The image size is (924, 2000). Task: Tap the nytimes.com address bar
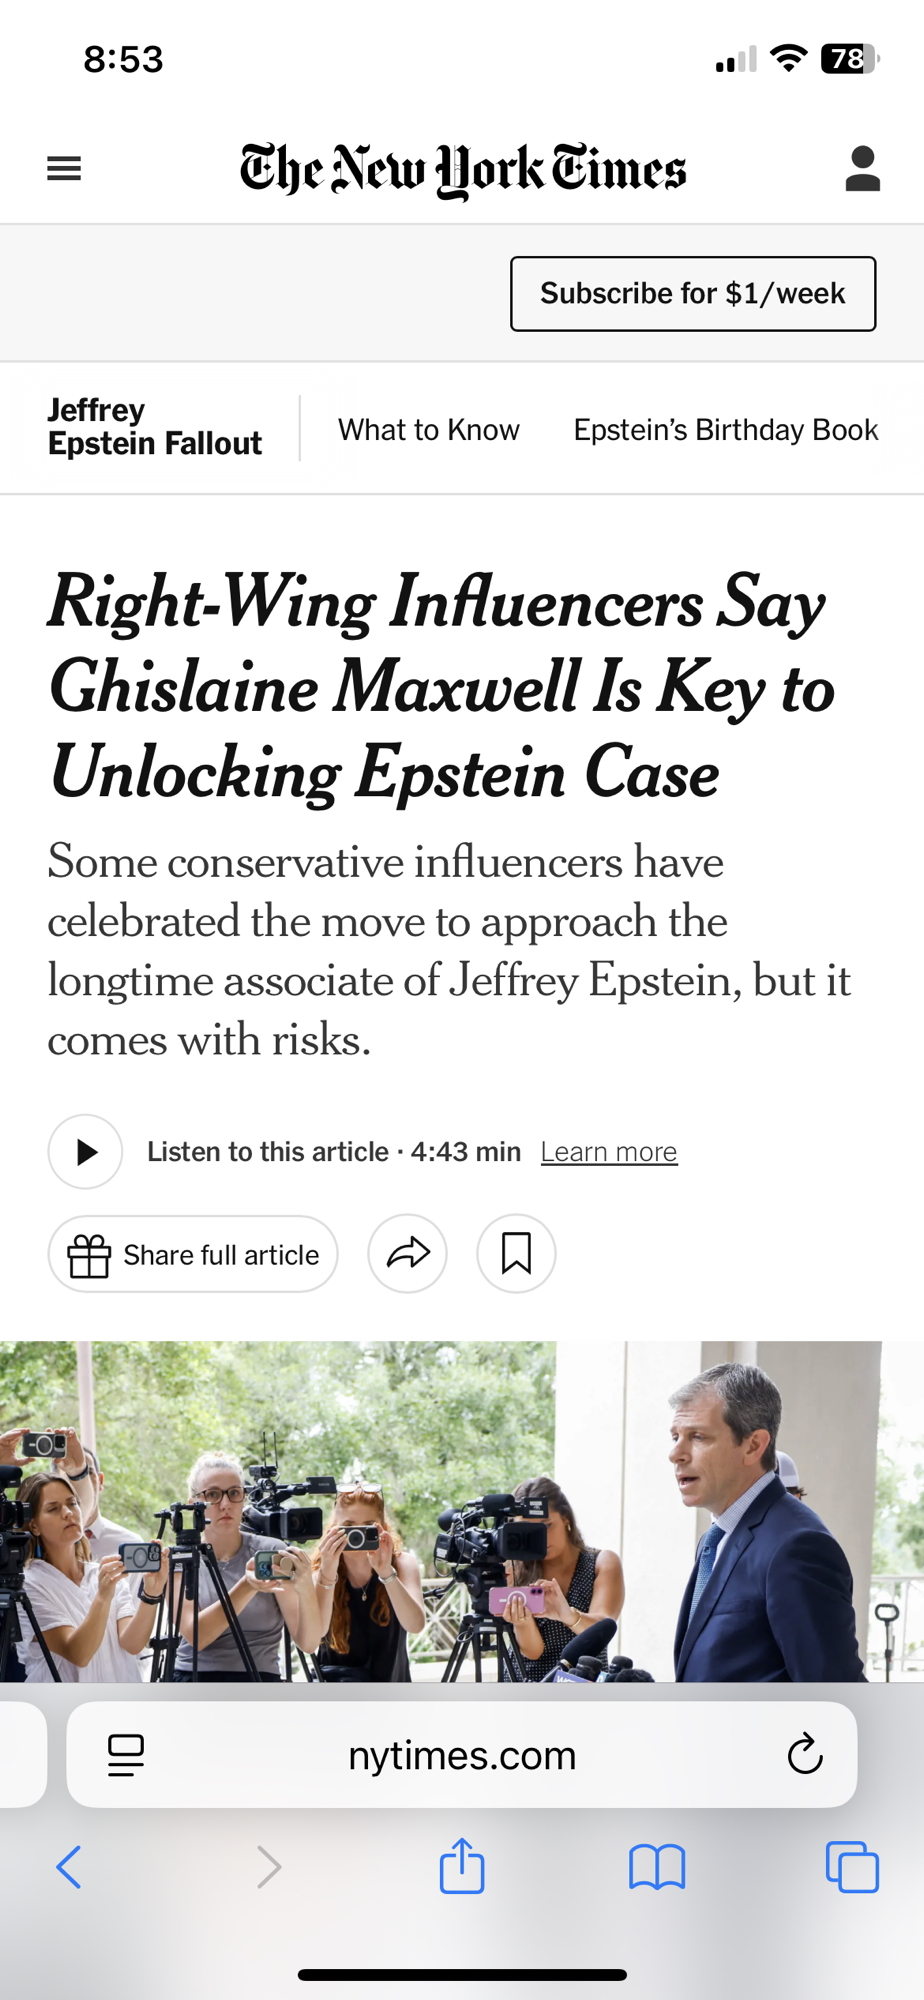click(x=462, y=1755)
